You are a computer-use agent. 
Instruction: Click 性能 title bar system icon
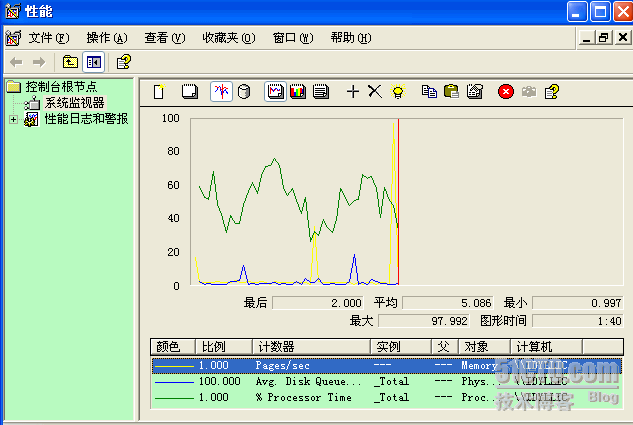(x=13, y=11)
